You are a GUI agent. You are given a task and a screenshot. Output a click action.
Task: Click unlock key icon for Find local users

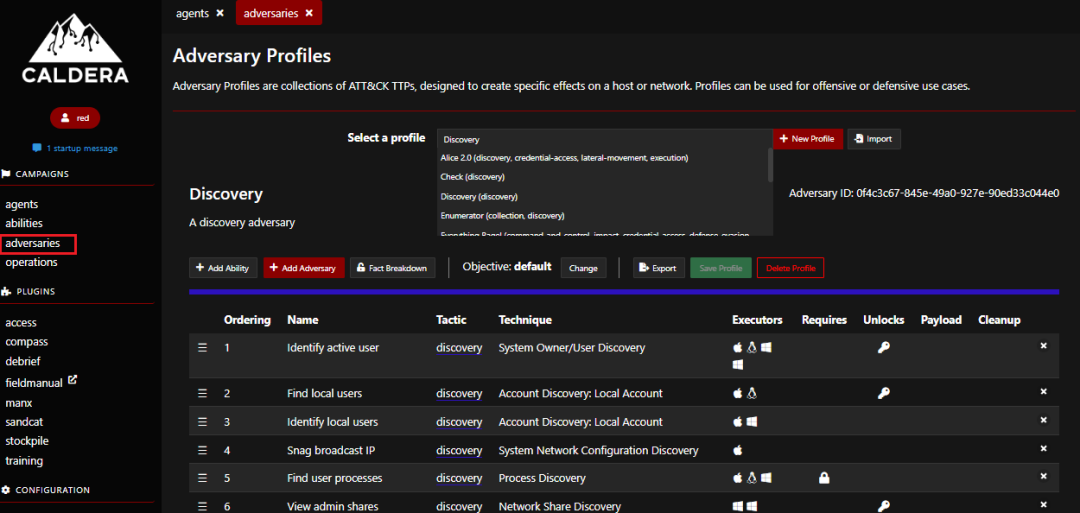click(884, 393)
